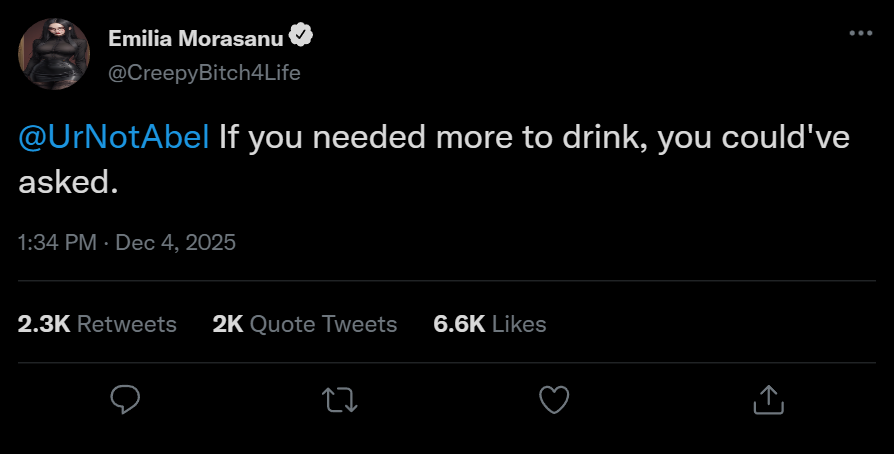This screenshot has height=454, width=894.
Task: Click the "Quote Tweets" label text
Action: pos(323,324)
